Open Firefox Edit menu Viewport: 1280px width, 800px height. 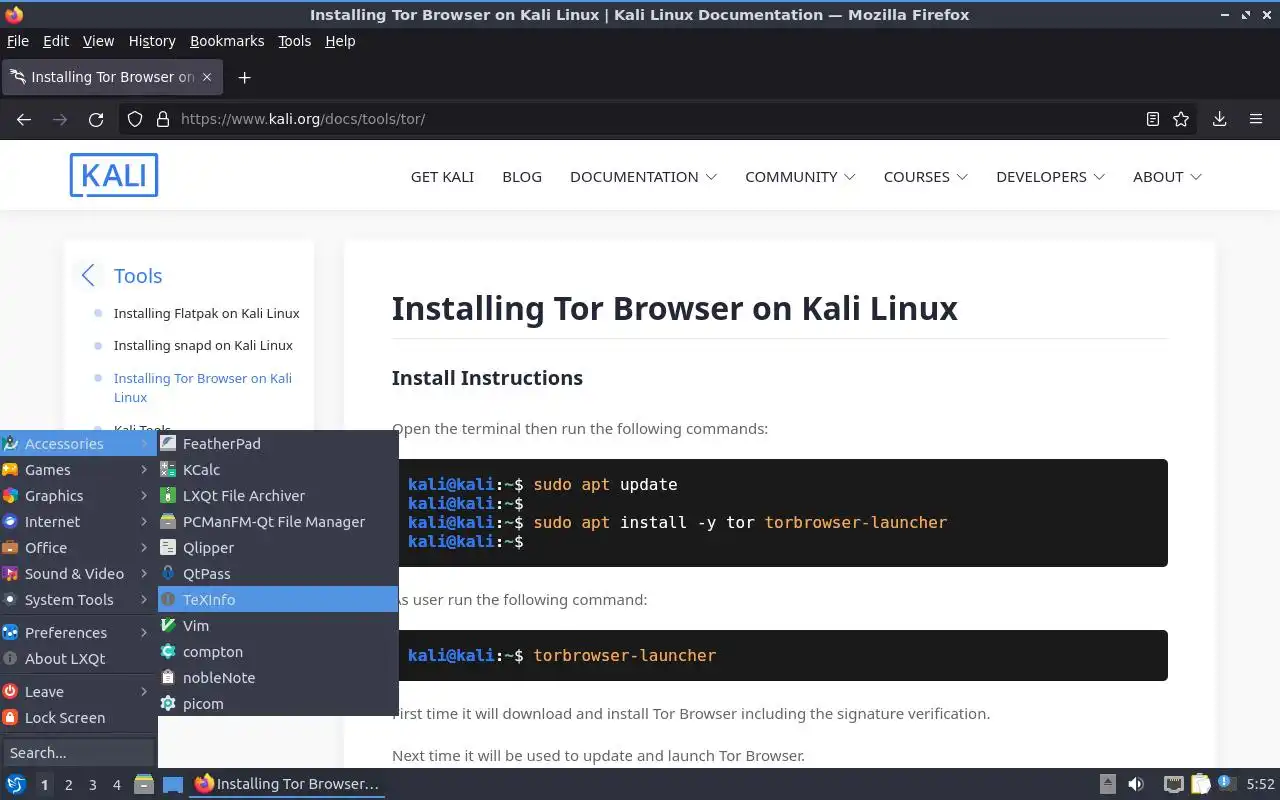tap(56, 41)
